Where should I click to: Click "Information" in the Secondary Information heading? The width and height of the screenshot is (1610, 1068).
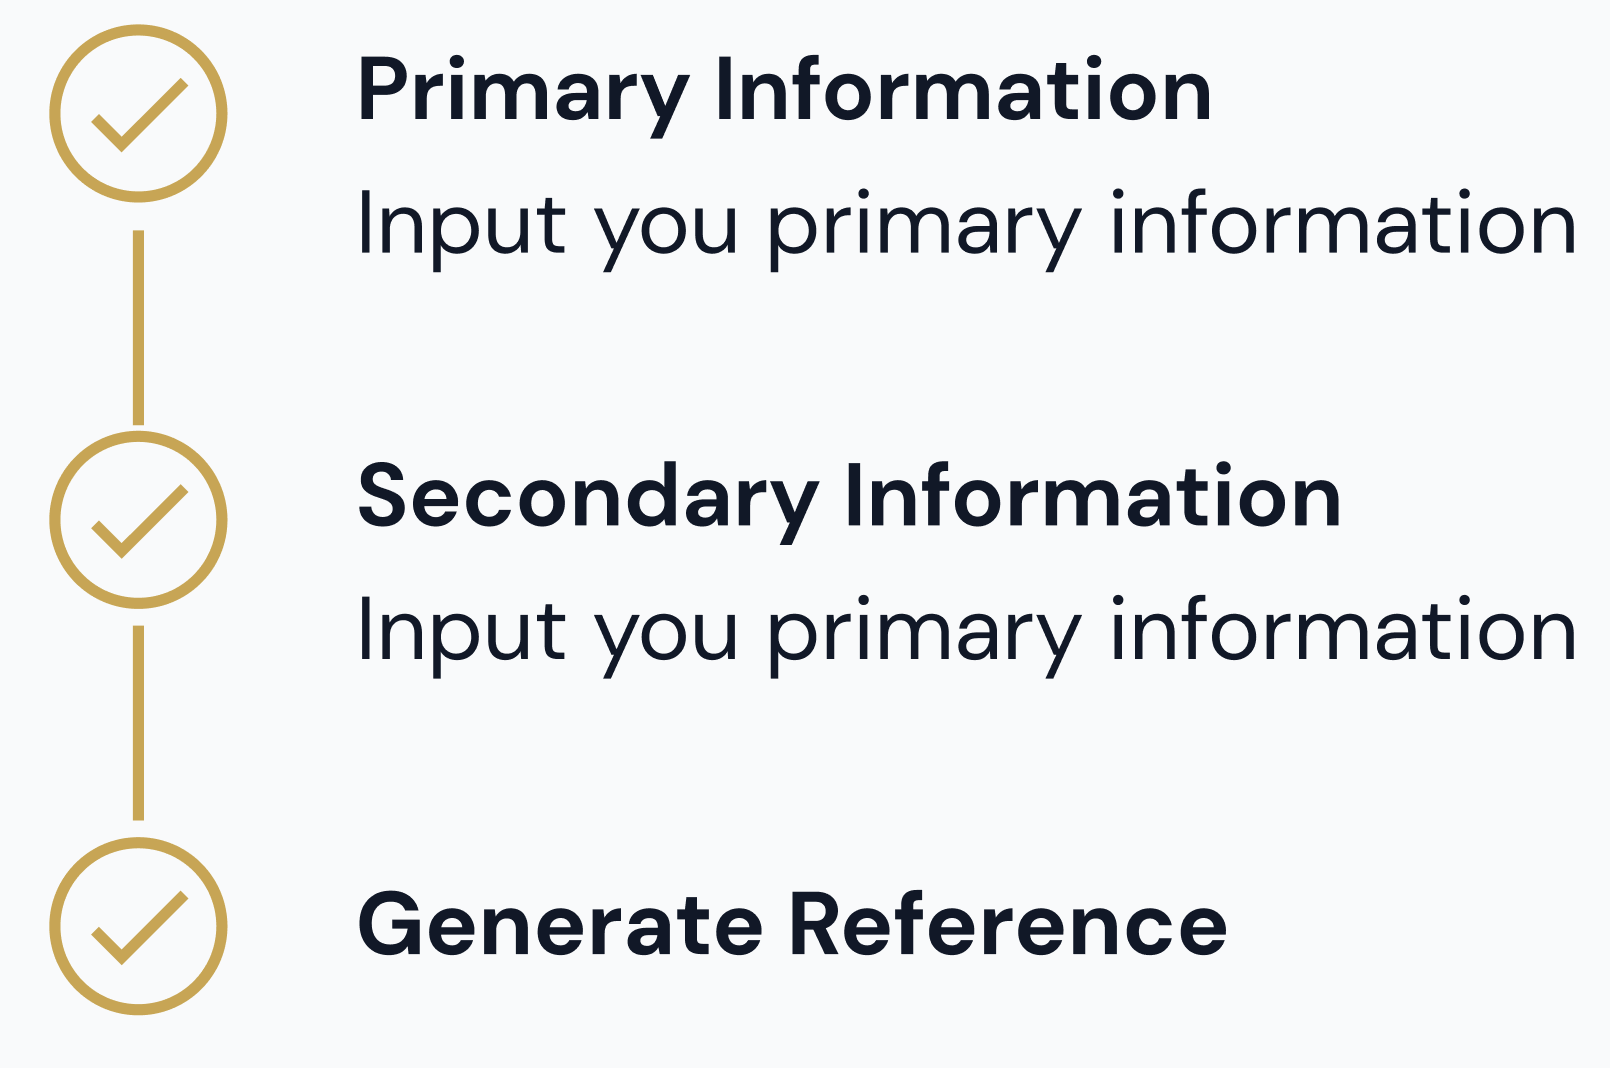tap(1092, 498)
